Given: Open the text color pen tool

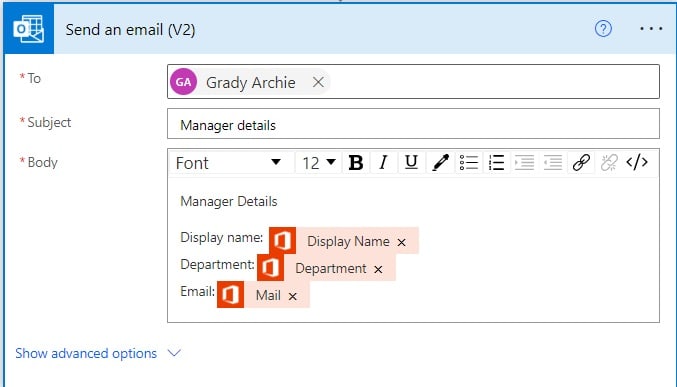Looking at the screenshot, I should click(440, 163).
